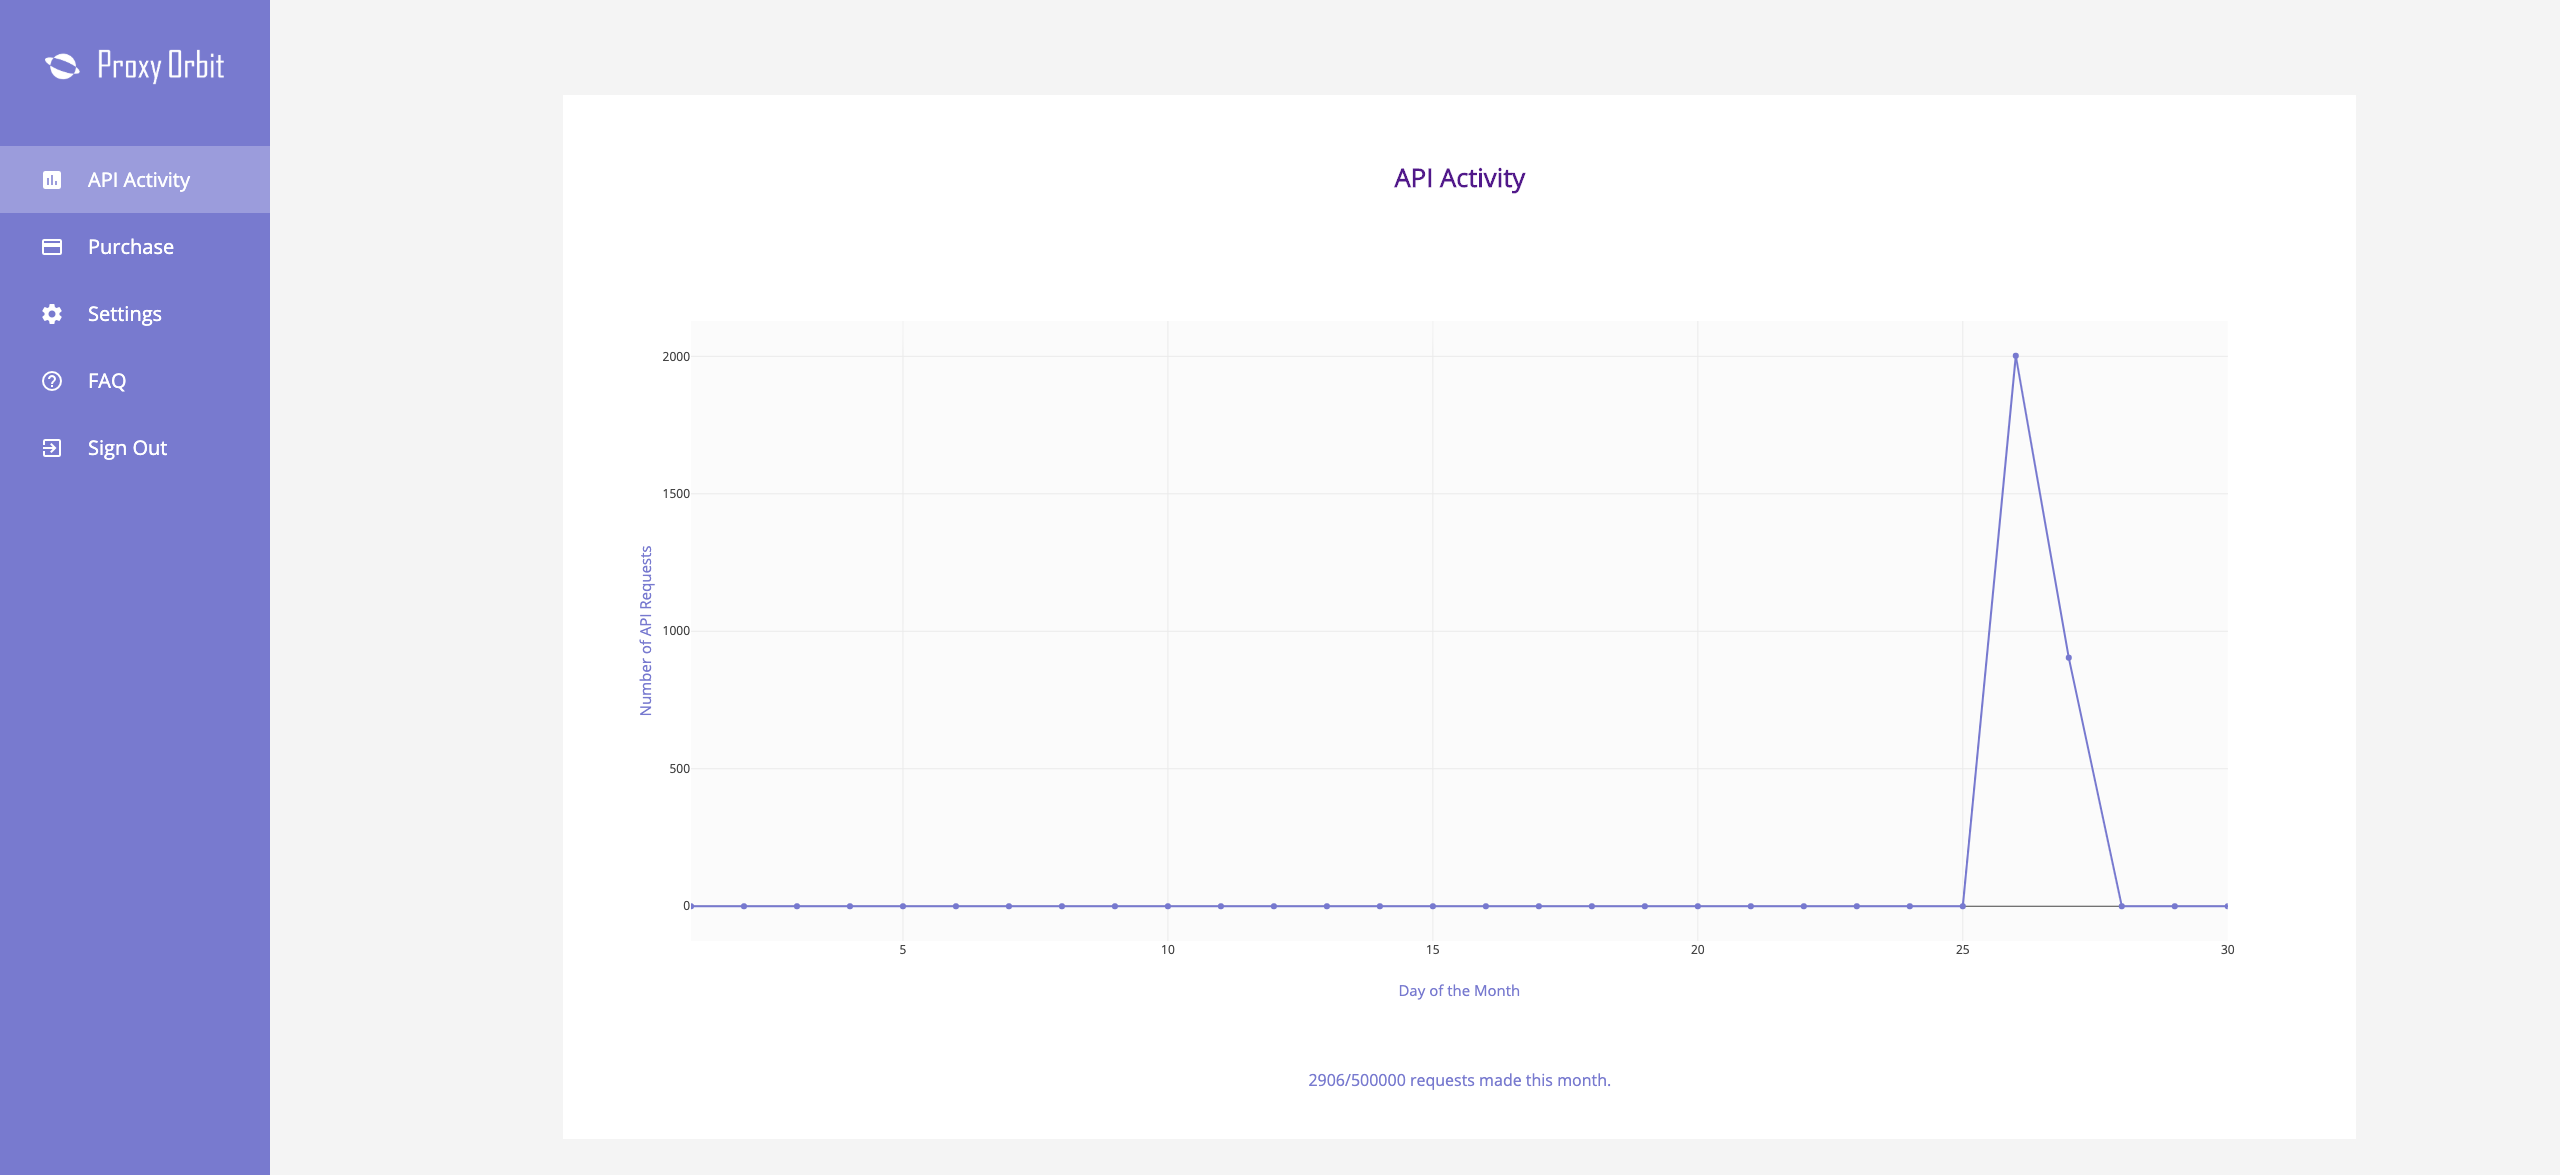Open the API Activity menu item

[135, 180]
